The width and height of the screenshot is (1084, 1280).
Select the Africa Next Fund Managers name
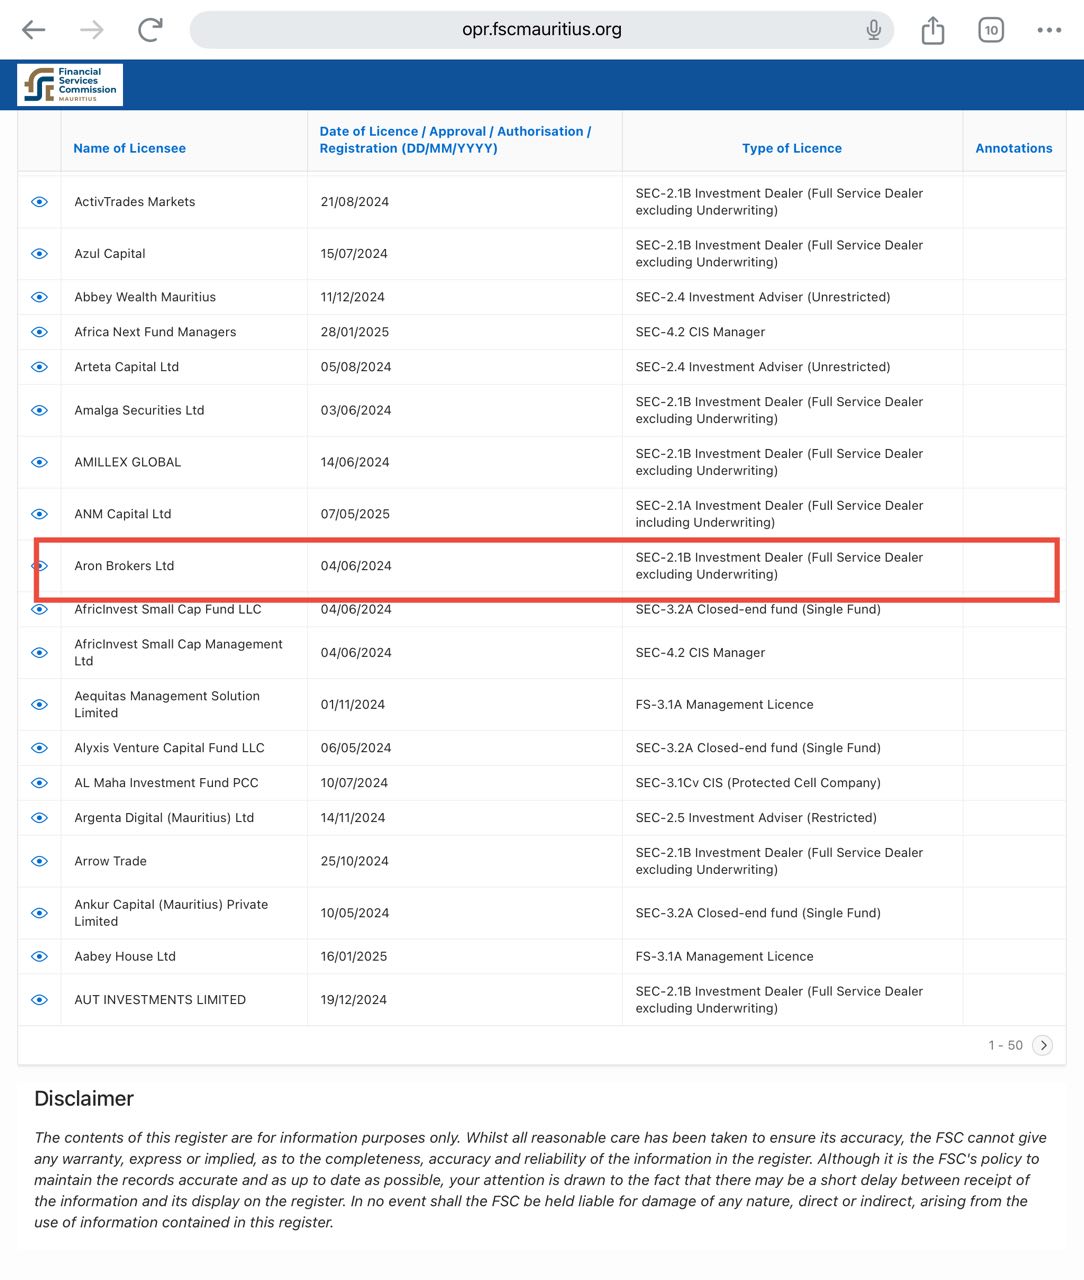tap(155, 332)
